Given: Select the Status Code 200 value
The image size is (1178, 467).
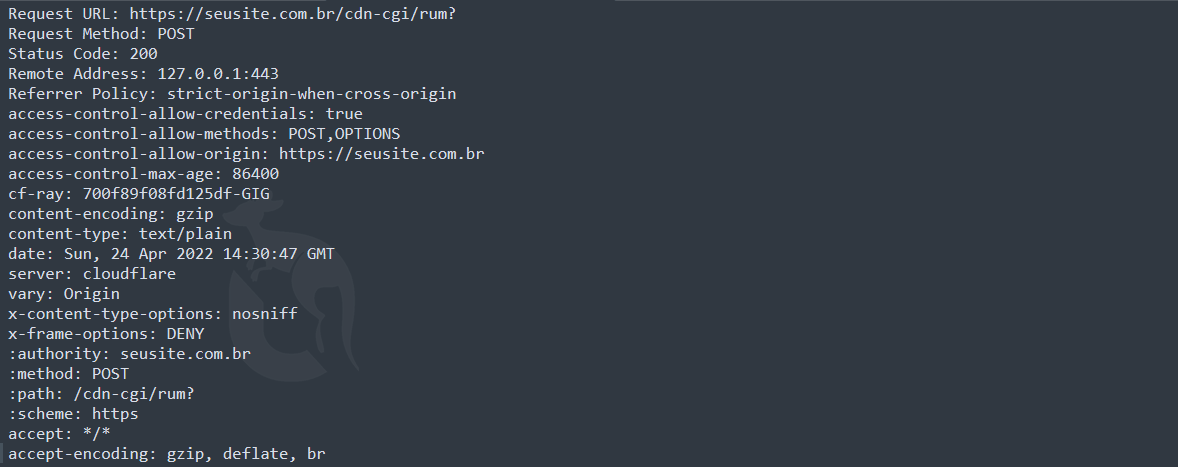Looking at the screenshot, I should [x=143, y=53].
